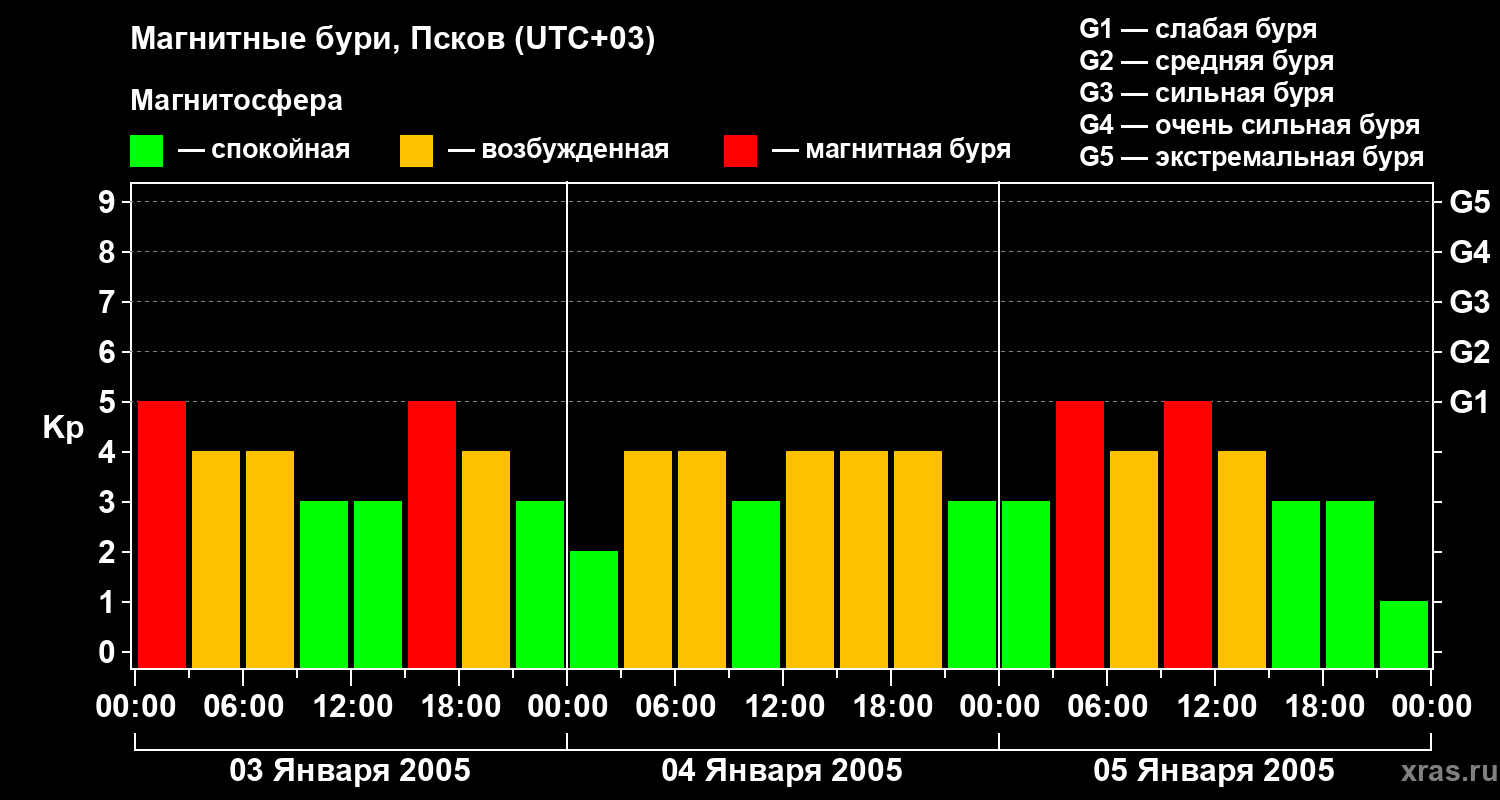Click the red "магнитная буря" legend swatch
Viewport: 1500px width, 800px height.
(740, 151)
